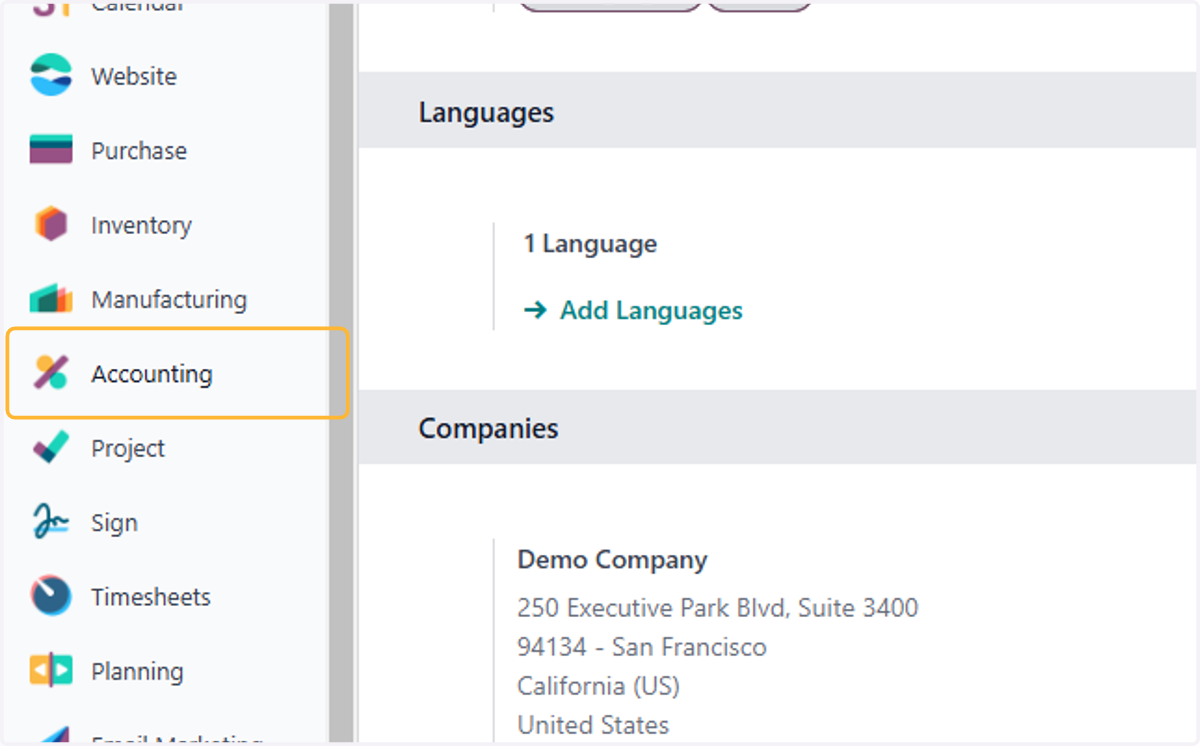This screenshot has height=746, width=1200.
Task: Click 'United States' text
Action: 593,725
